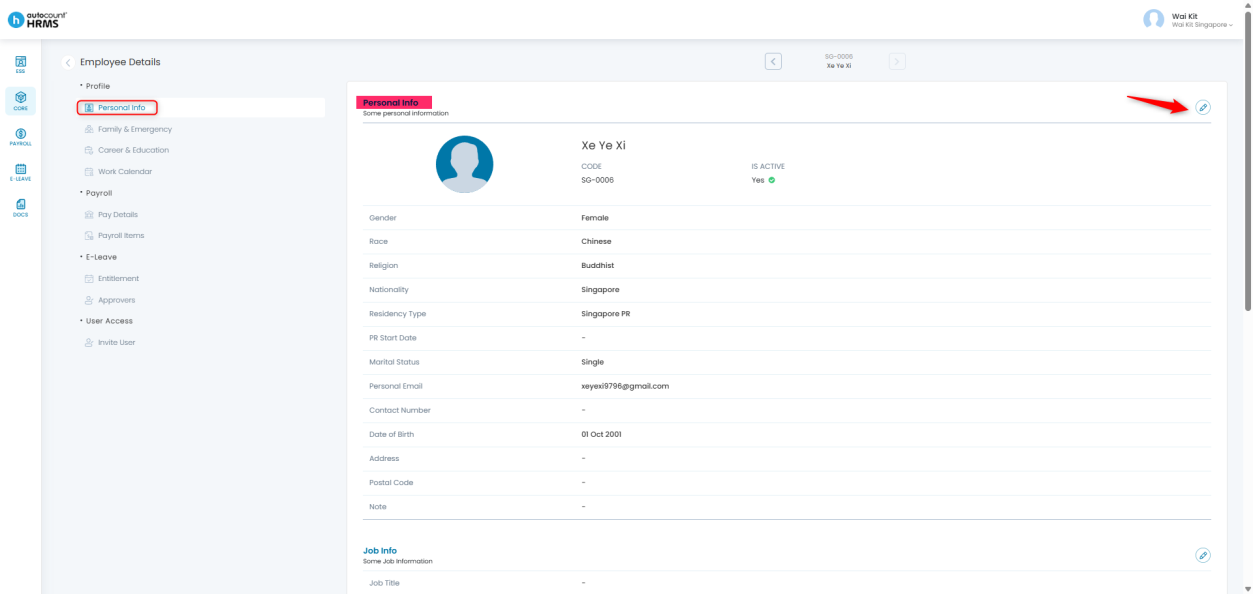Click the Personal Info section title
The height and width of the screenshot is (594, 1253).
391,102
